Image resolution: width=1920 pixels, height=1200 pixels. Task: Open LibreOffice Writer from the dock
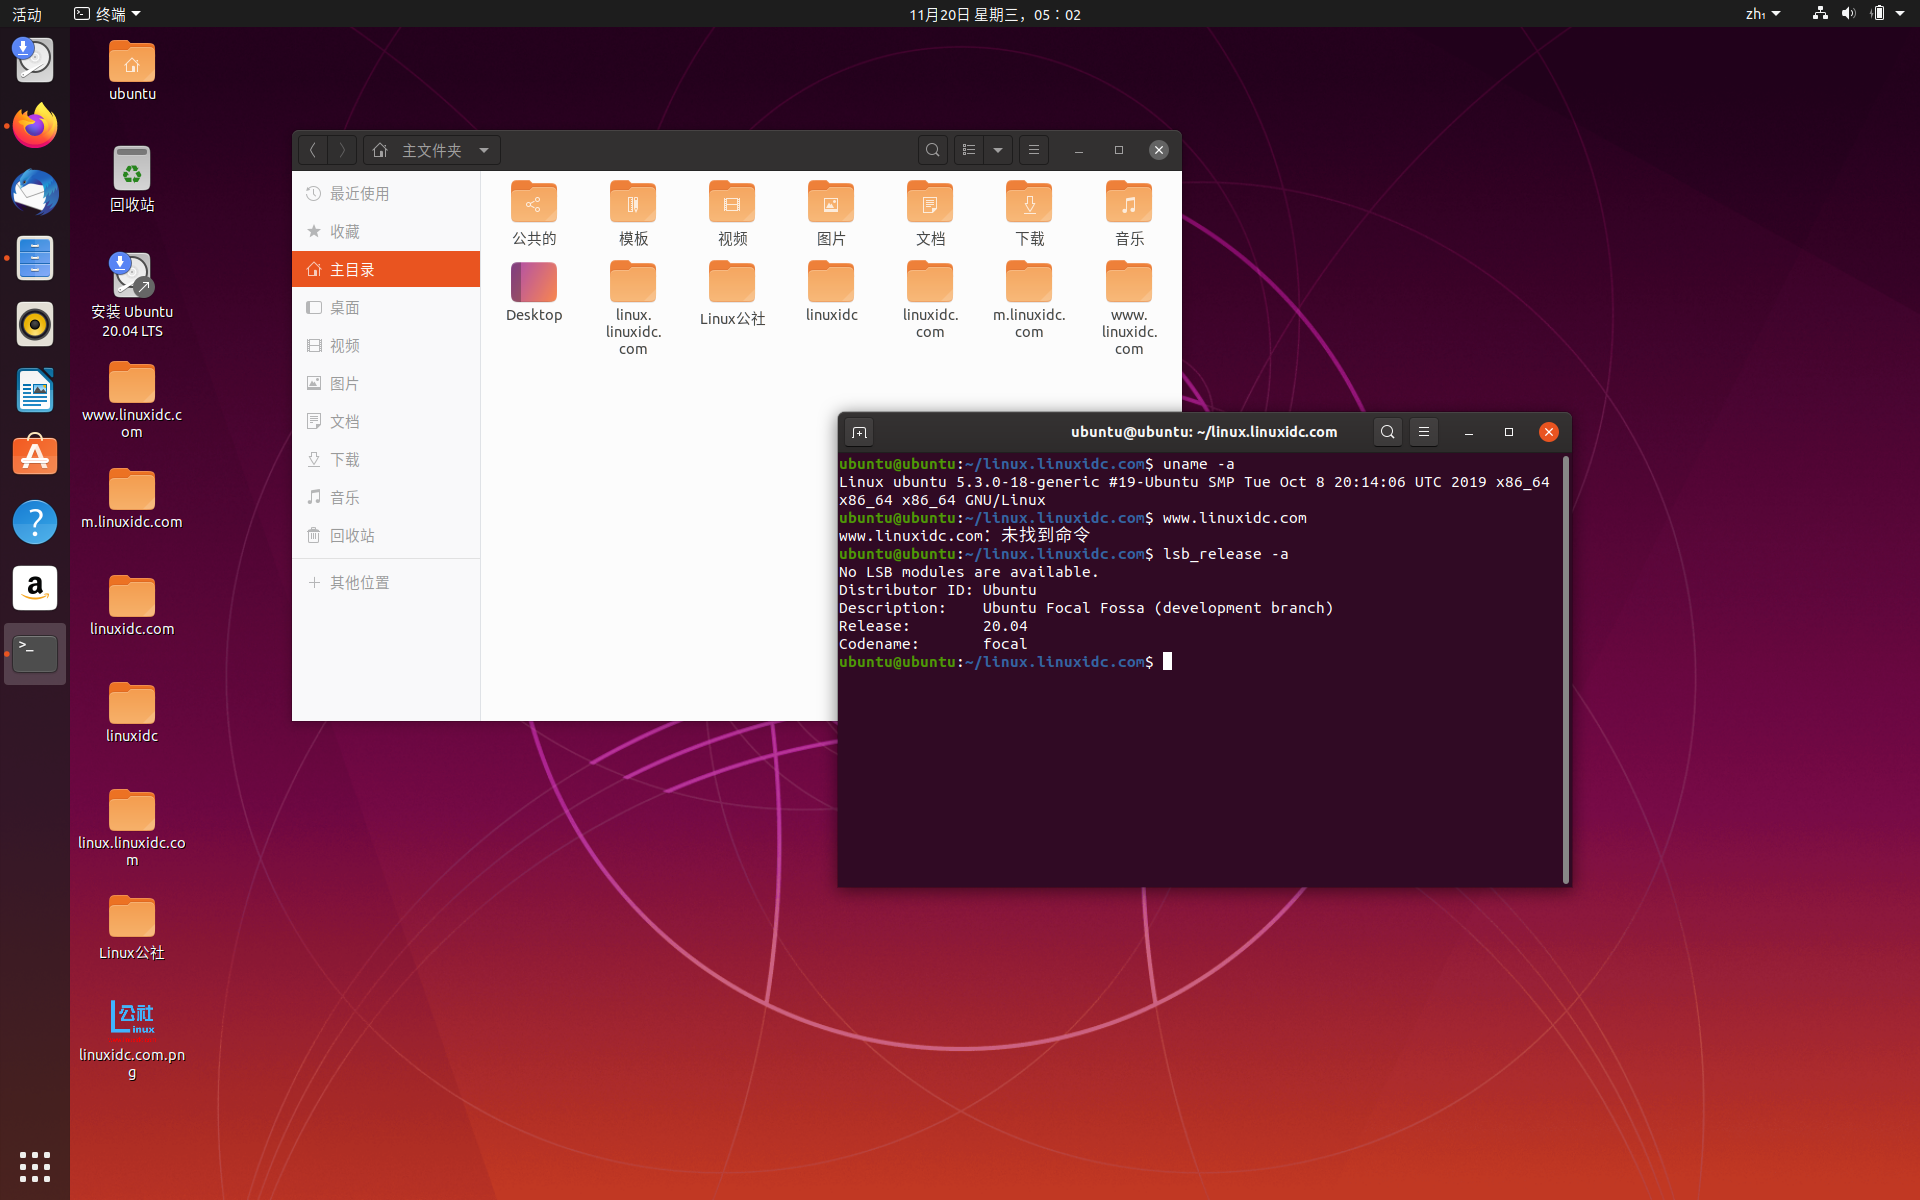tap(34, 390)
